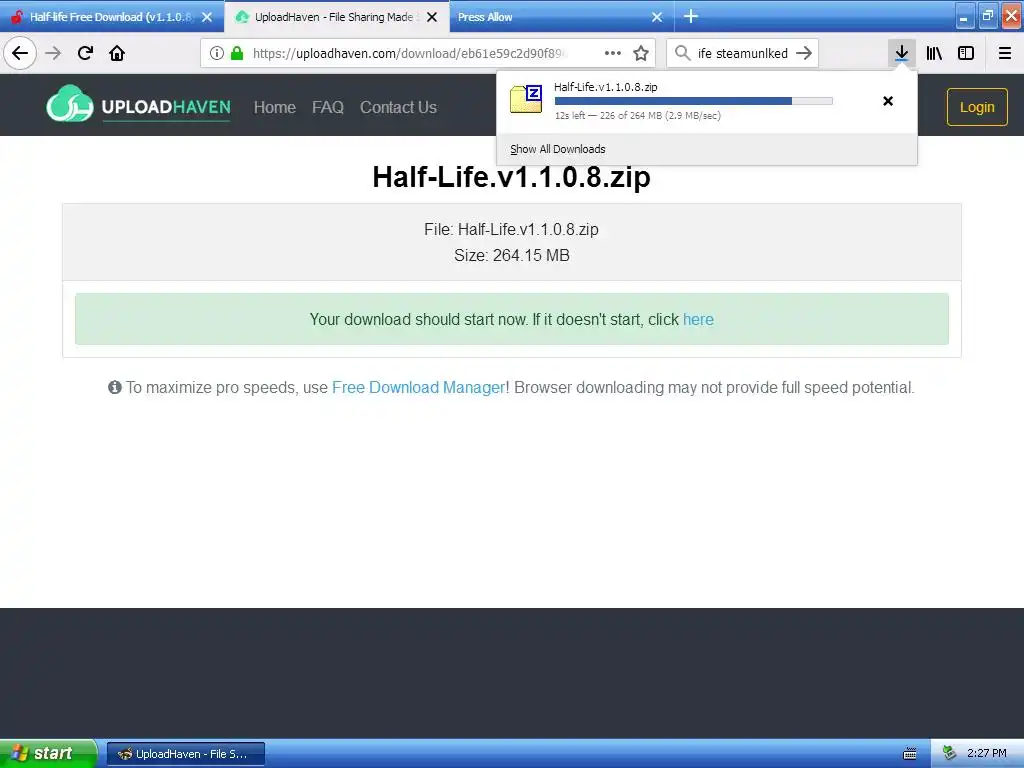Click 'File: Half-Life.v1.1.0.8.zip' text
This screenshot has height=768, width=1024.
point(511,229)
